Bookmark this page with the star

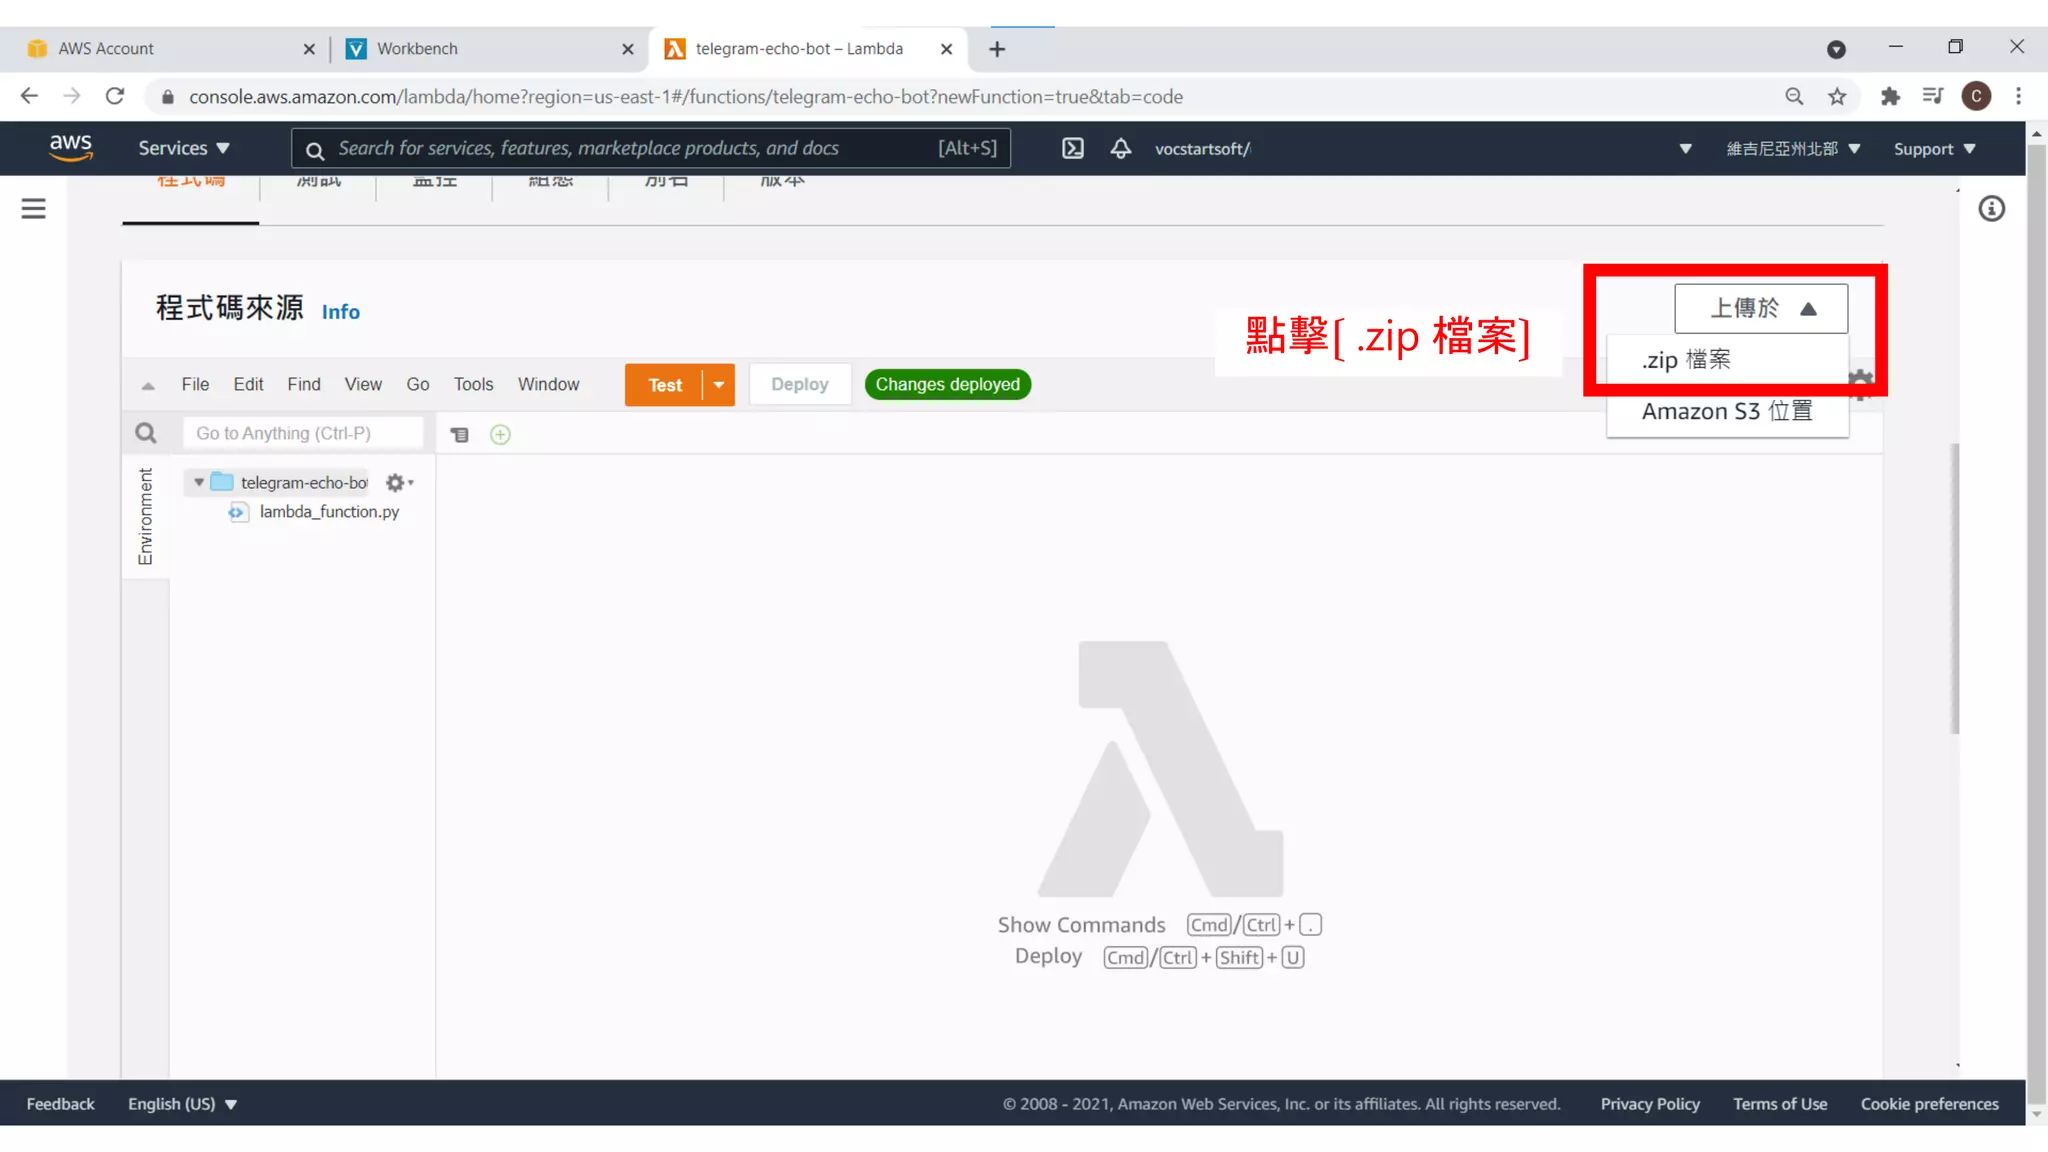click(x=1837, y=96)
